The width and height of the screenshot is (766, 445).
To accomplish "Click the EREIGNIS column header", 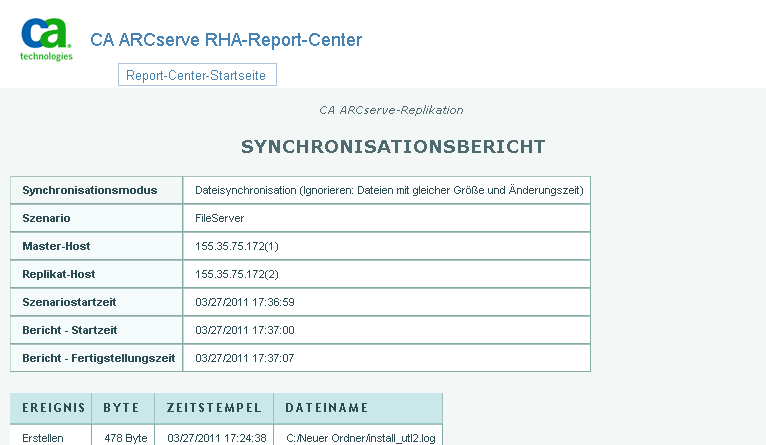I will click(x=51, y=408).
